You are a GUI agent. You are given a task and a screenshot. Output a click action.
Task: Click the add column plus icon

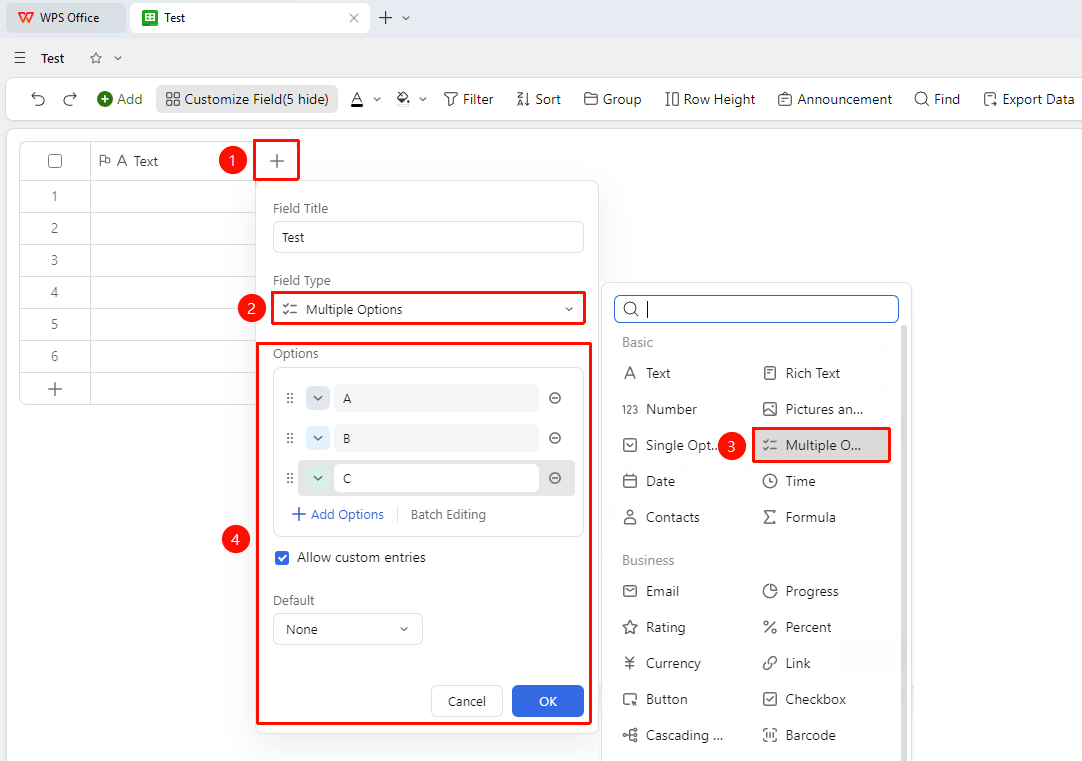click(x=277, y=161)
